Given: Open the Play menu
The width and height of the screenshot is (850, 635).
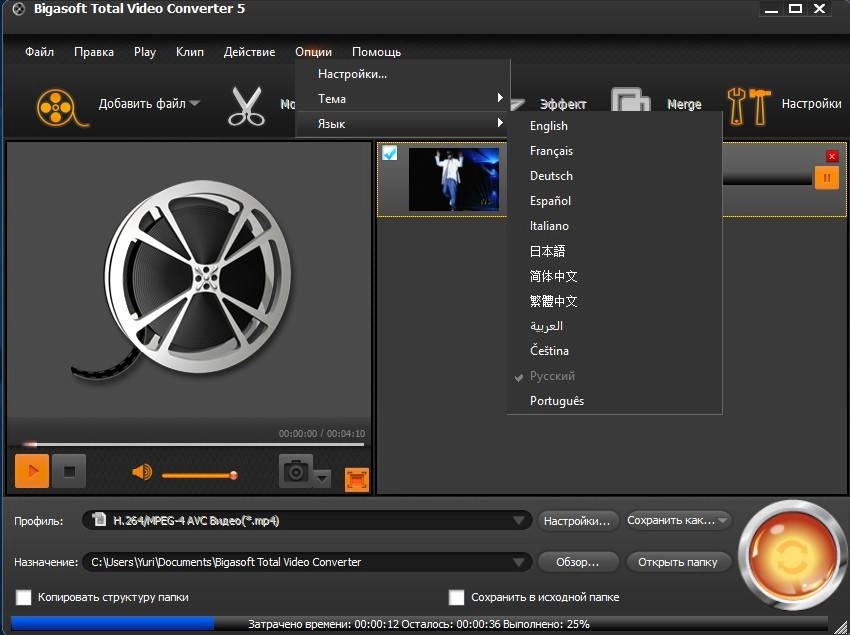Looking at the screenshot, I should (145, 52).
